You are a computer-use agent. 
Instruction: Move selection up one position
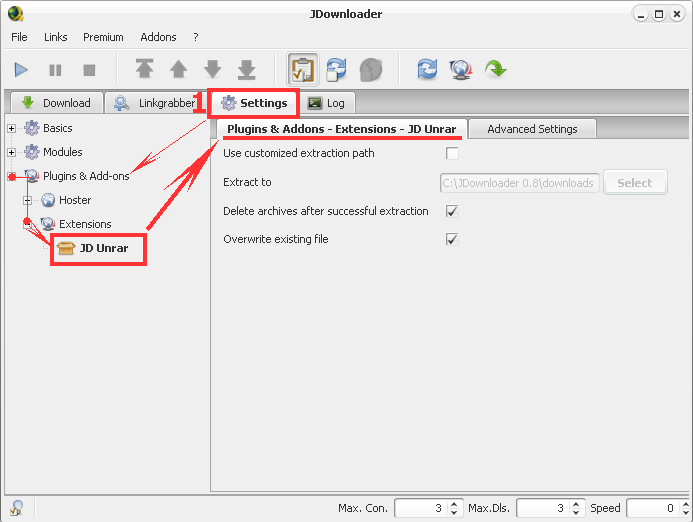[179, 69]
